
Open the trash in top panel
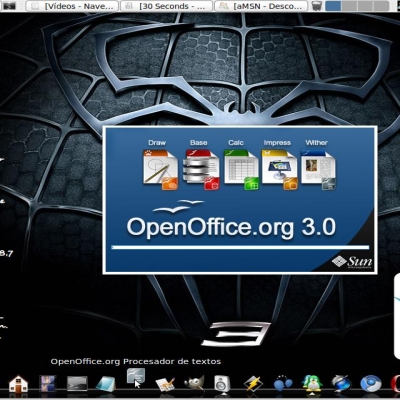point(317,6)
